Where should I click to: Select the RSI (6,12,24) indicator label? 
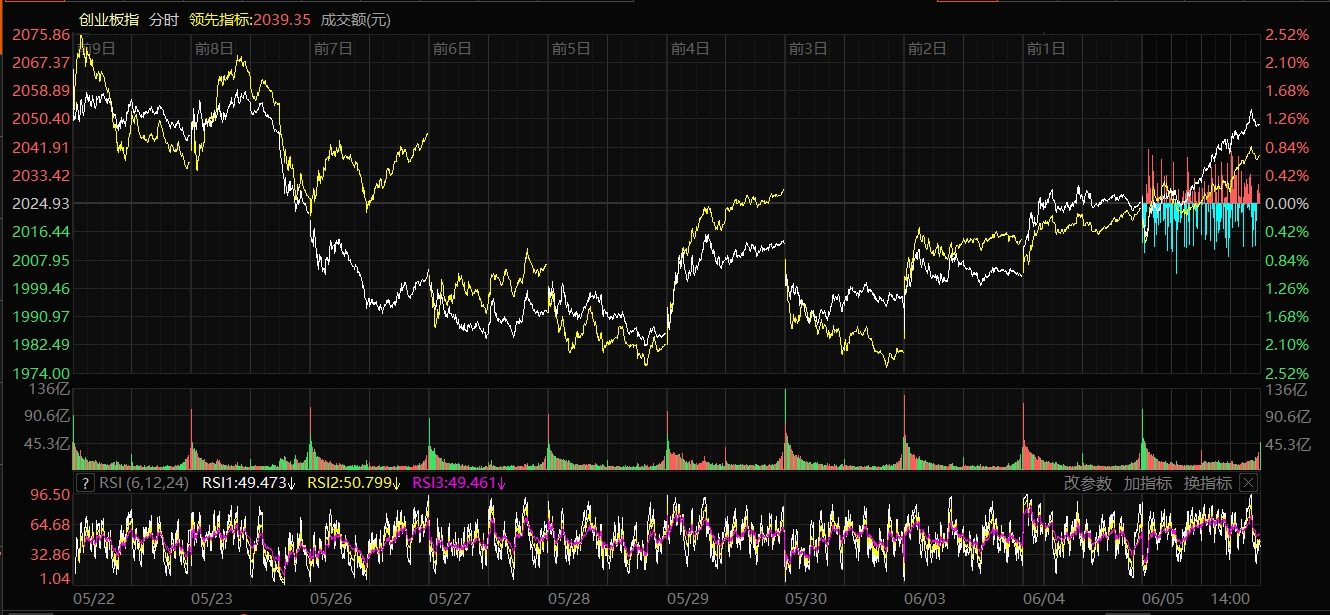144,483
